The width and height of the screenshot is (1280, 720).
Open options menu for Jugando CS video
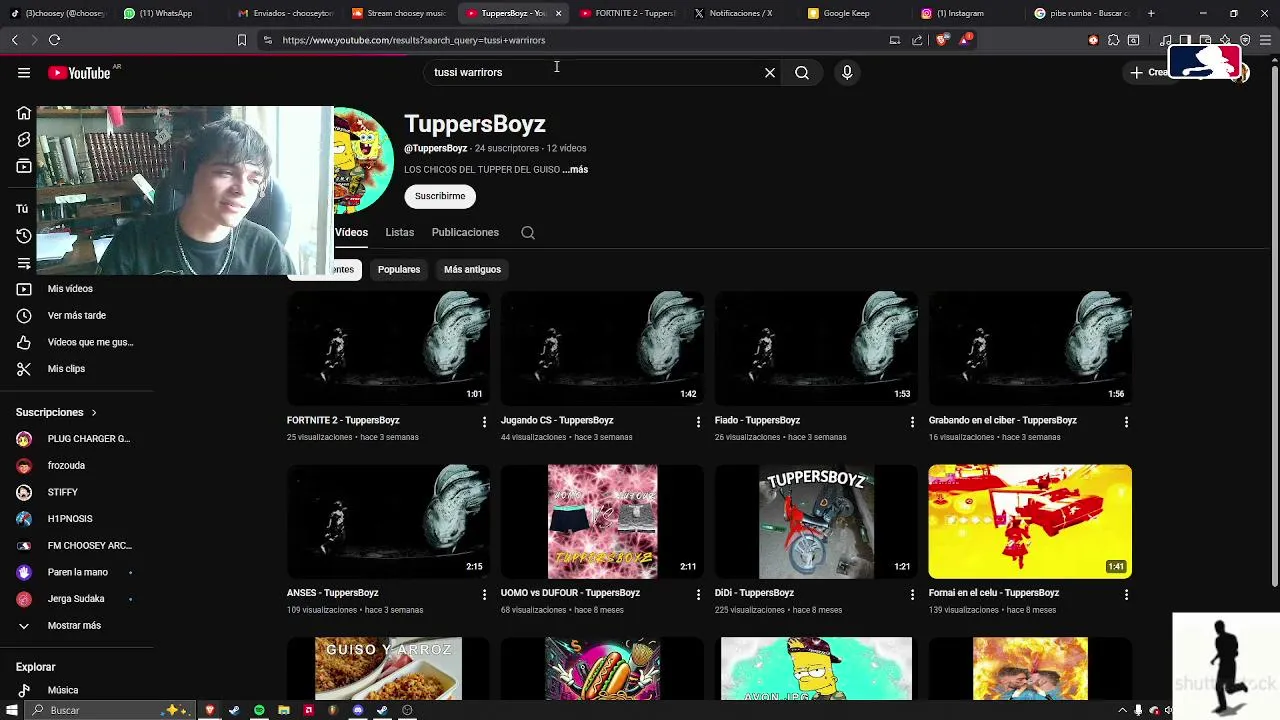698,422
